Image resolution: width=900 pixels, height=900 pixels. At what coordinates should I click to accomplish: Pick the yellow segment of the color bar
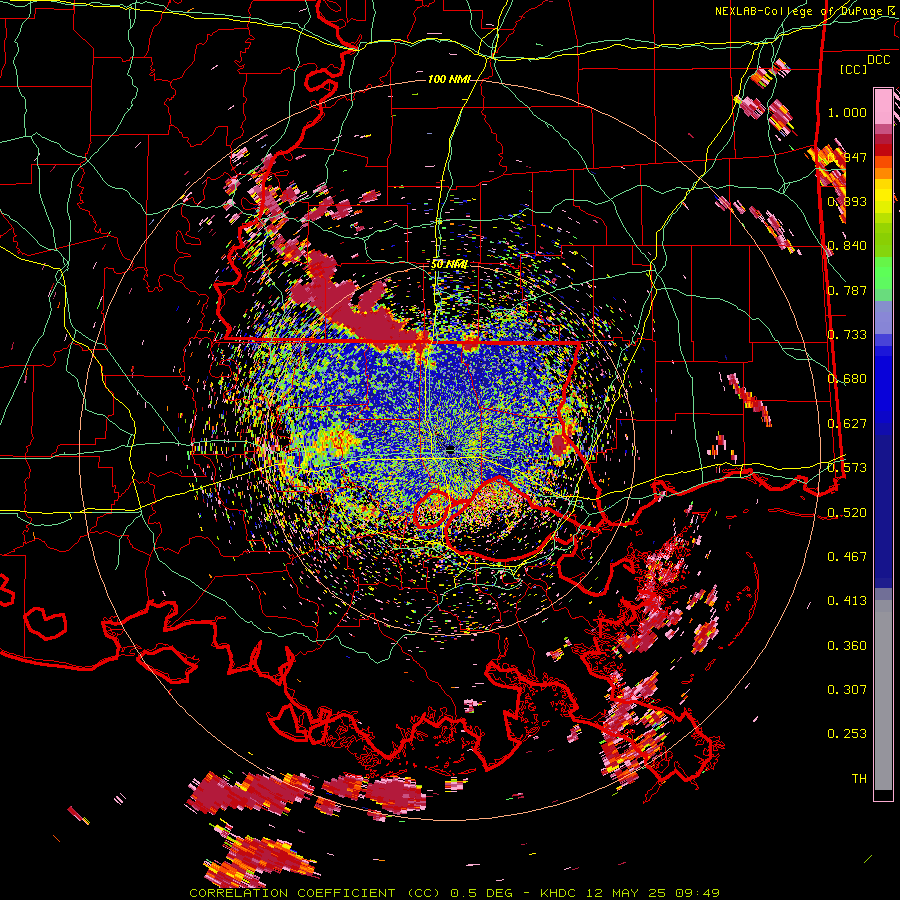click(x=883, y=197)
